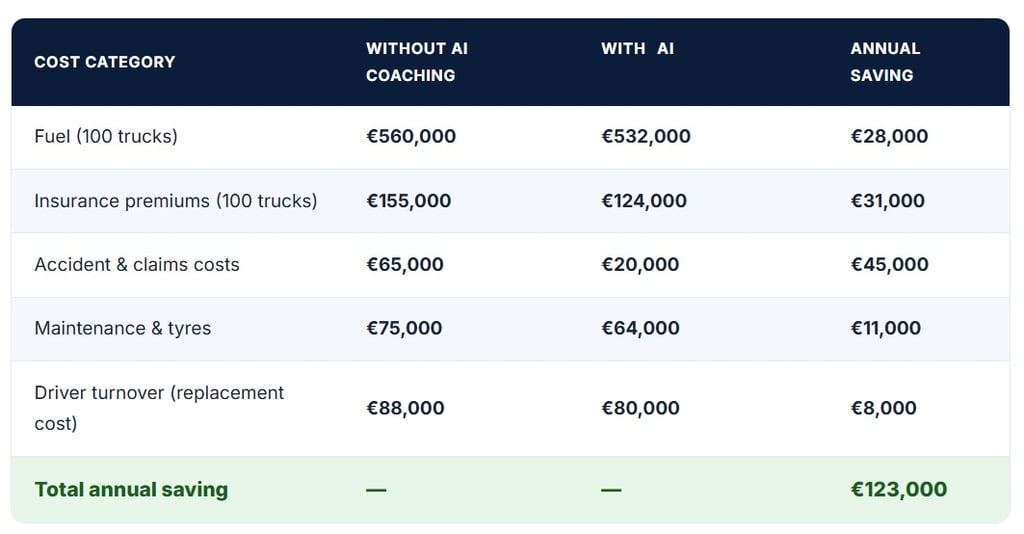Viewport: 1024px width, 534px height.
Task: Select the €532,000 fuel with AI value
Action: (645, 137)
